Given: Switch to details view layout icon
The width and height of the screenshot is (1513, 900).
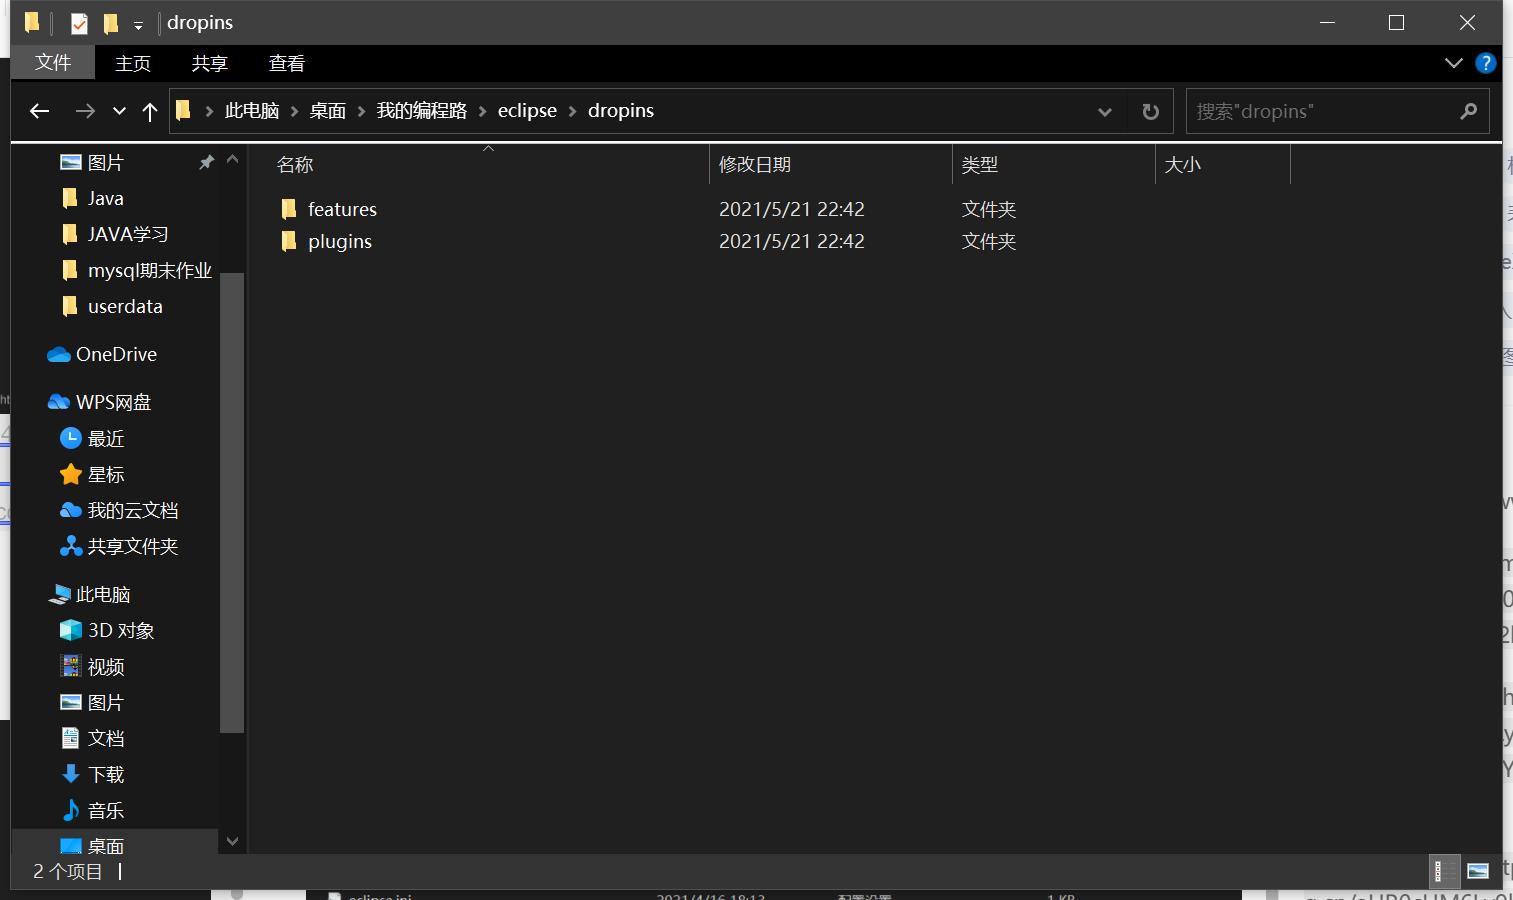Looking at the screenshot, I should click(x=1445, y=871).
